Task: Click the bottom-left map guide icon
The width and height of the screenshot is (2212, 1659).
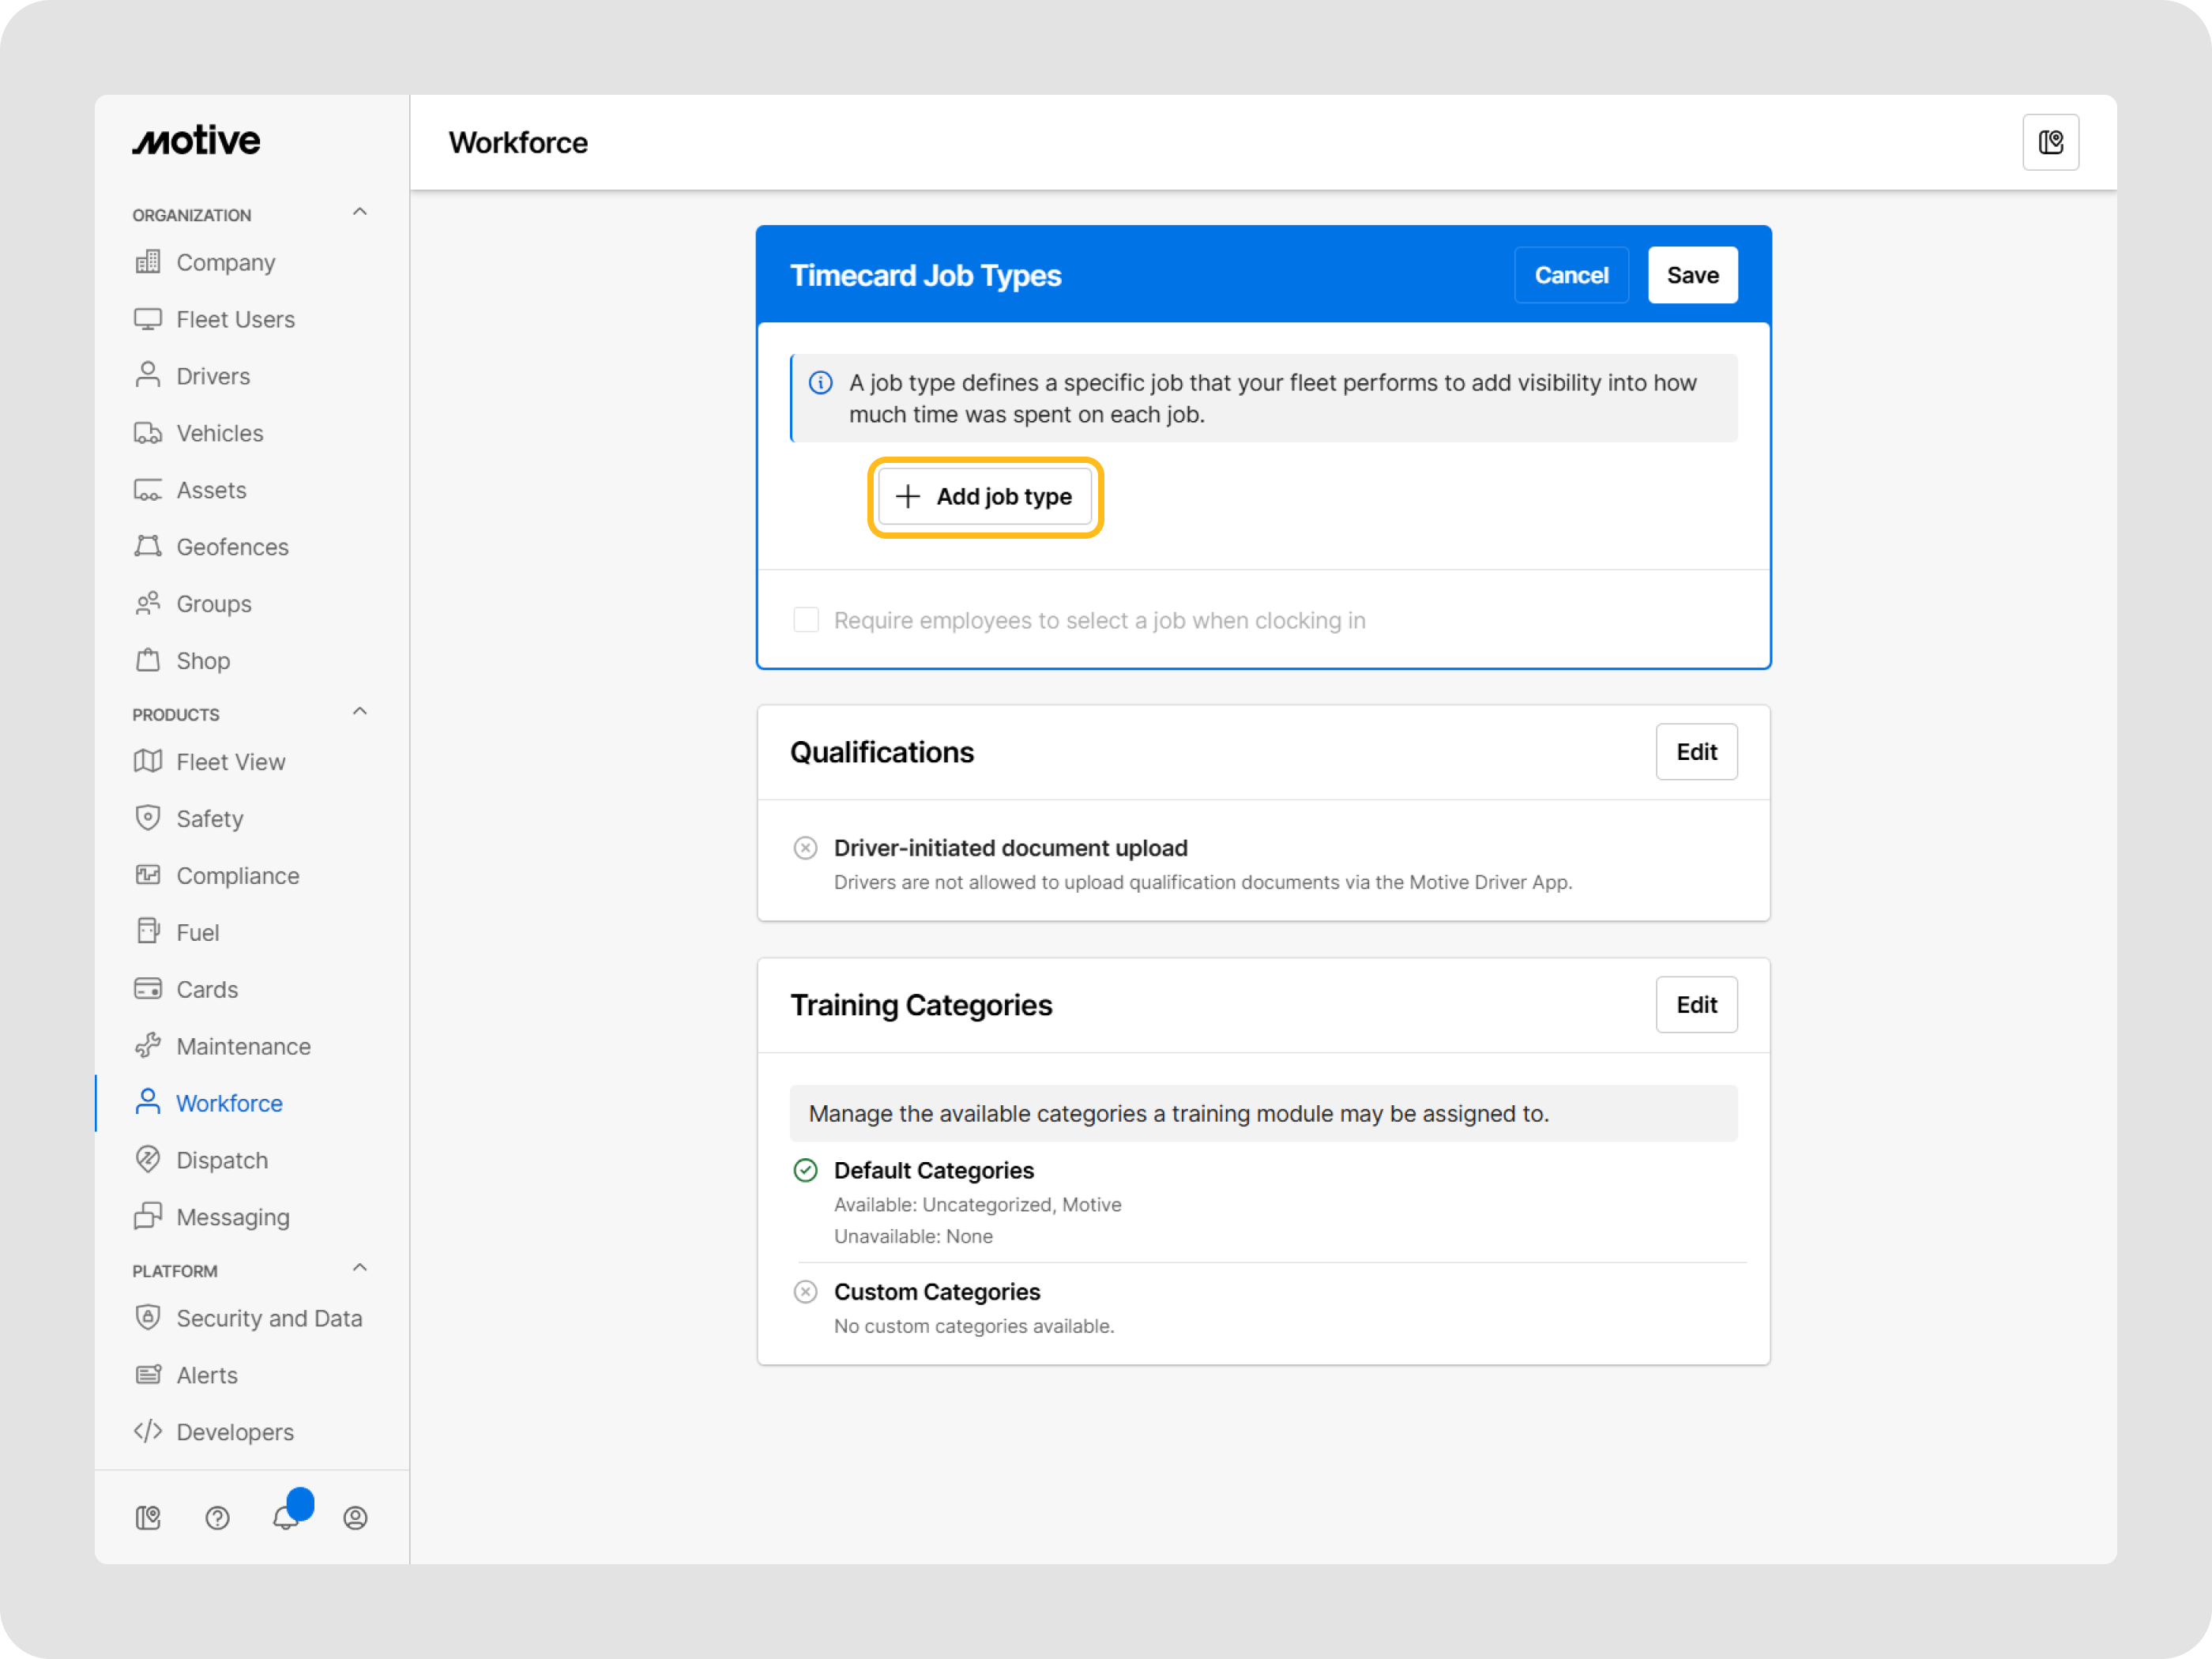Action: [x=148, y=1517]
